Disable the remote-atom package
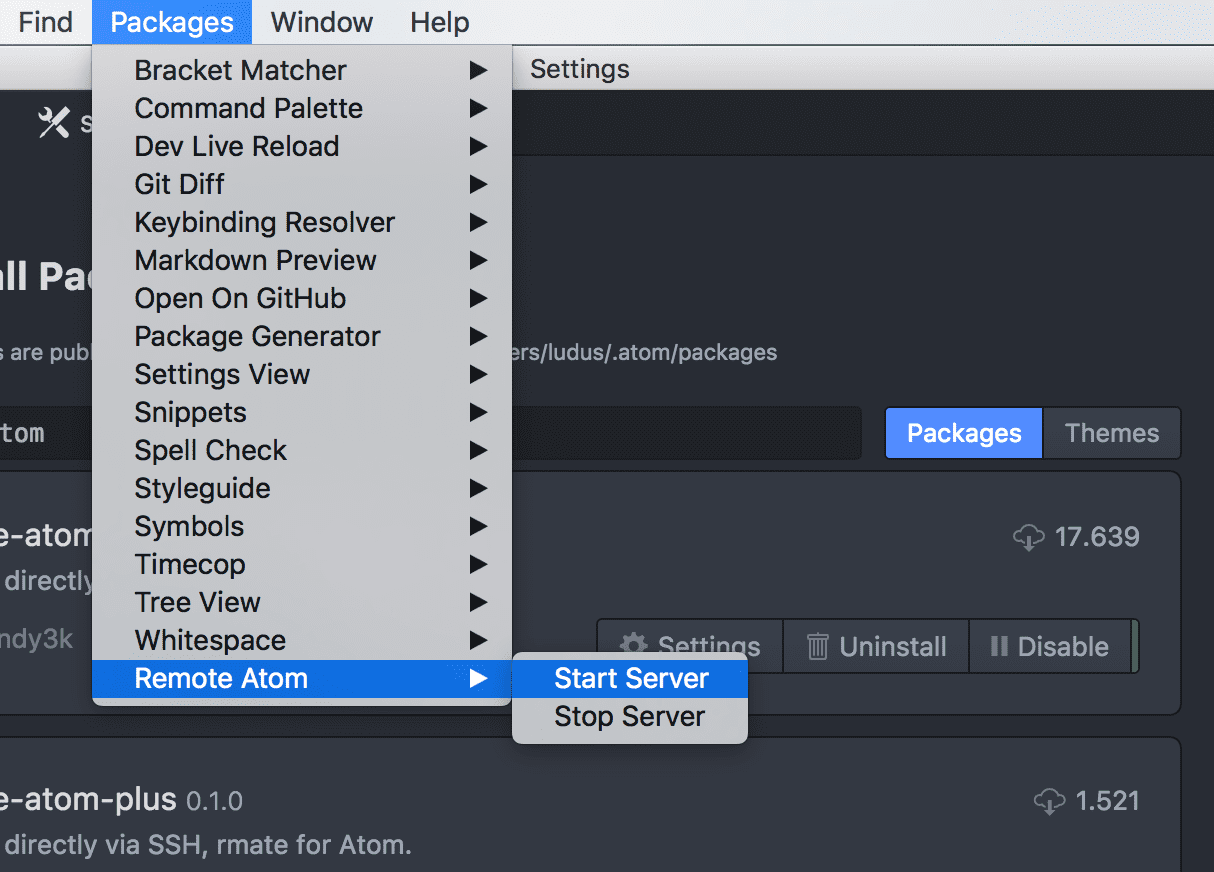 [x=1049, y=647]
